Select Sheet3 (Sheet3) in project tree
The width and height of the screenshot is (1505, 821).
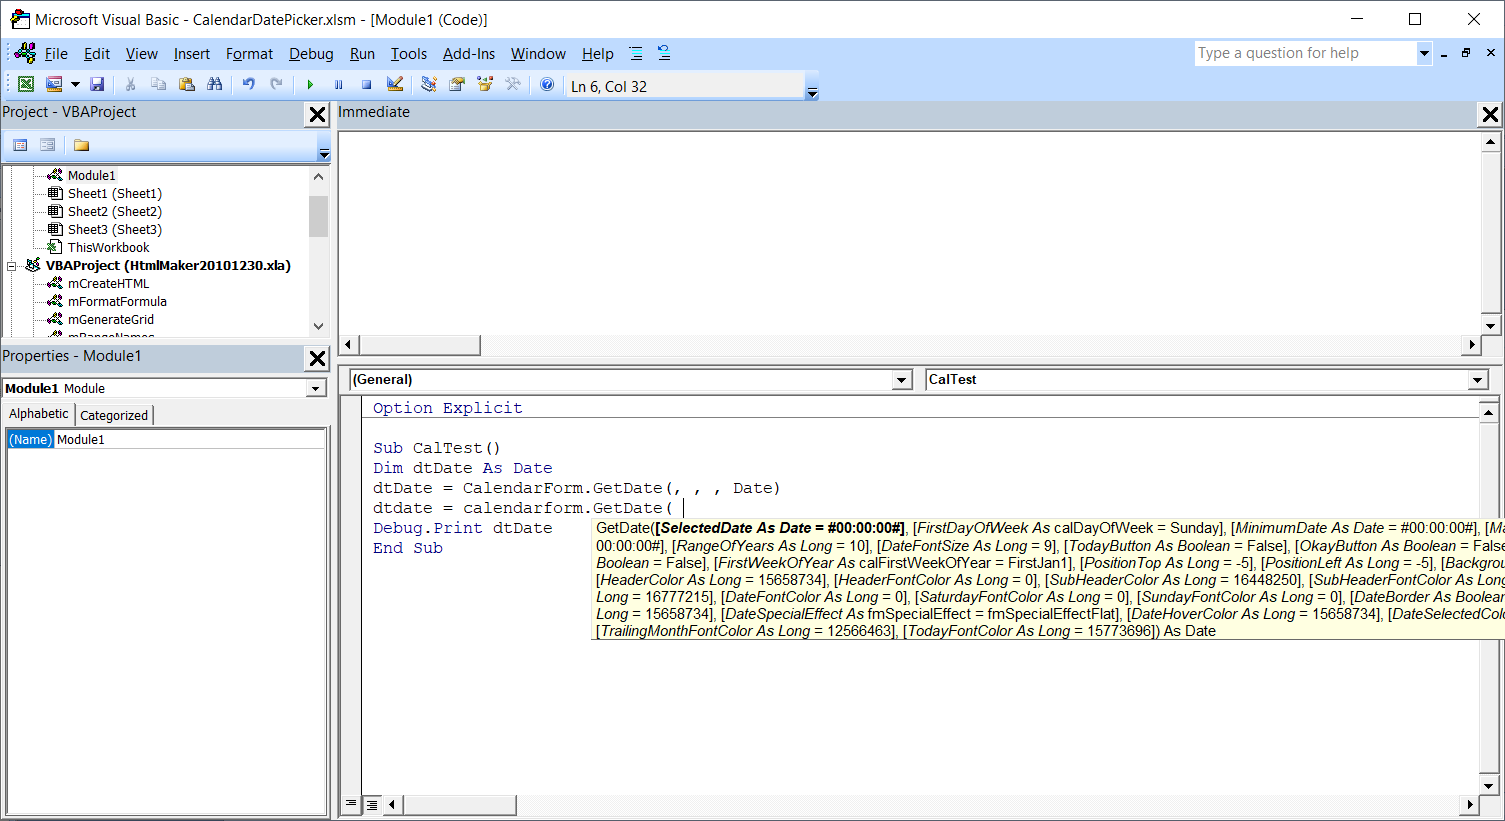(x=114, y=229)
